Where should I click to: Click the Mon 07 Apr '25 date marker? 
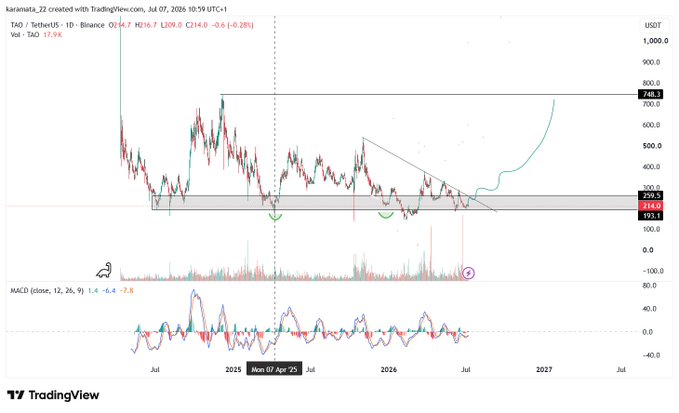tap(274, 369)
